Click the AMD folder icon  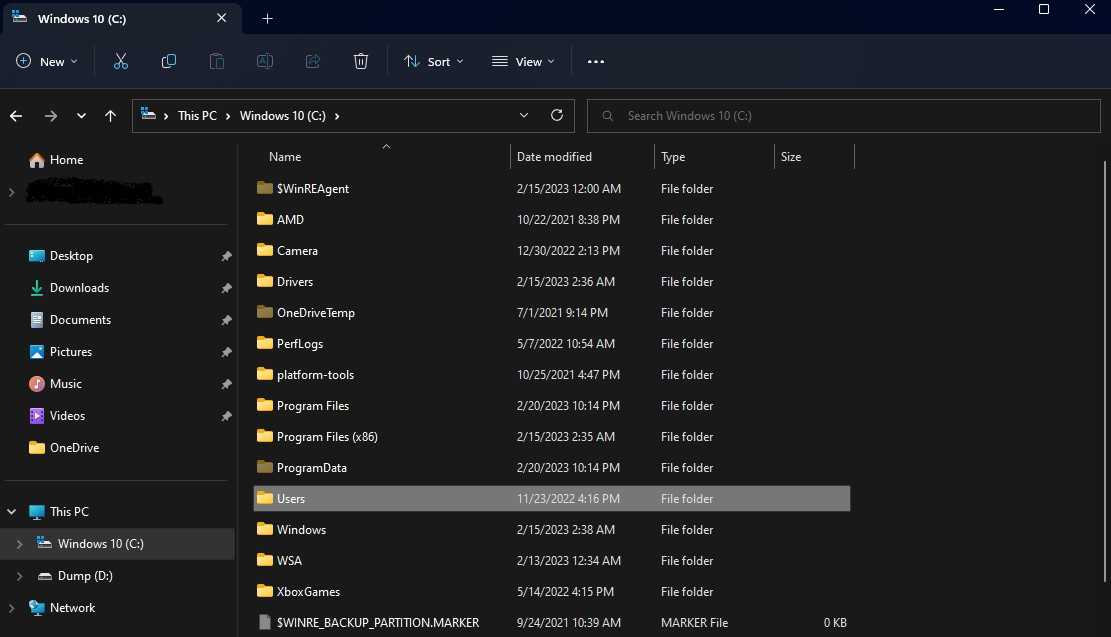[264, 219]
